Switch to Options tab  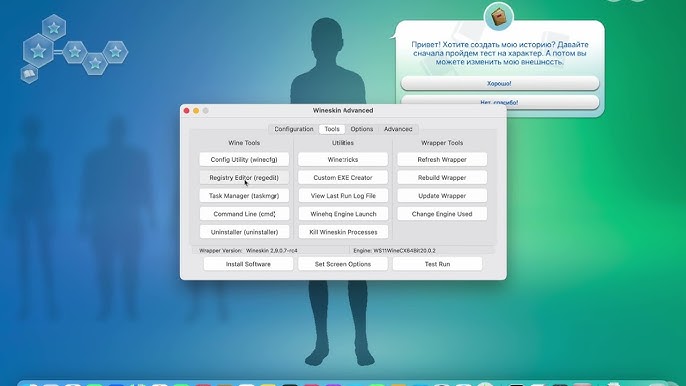click(x=362, y=129)
